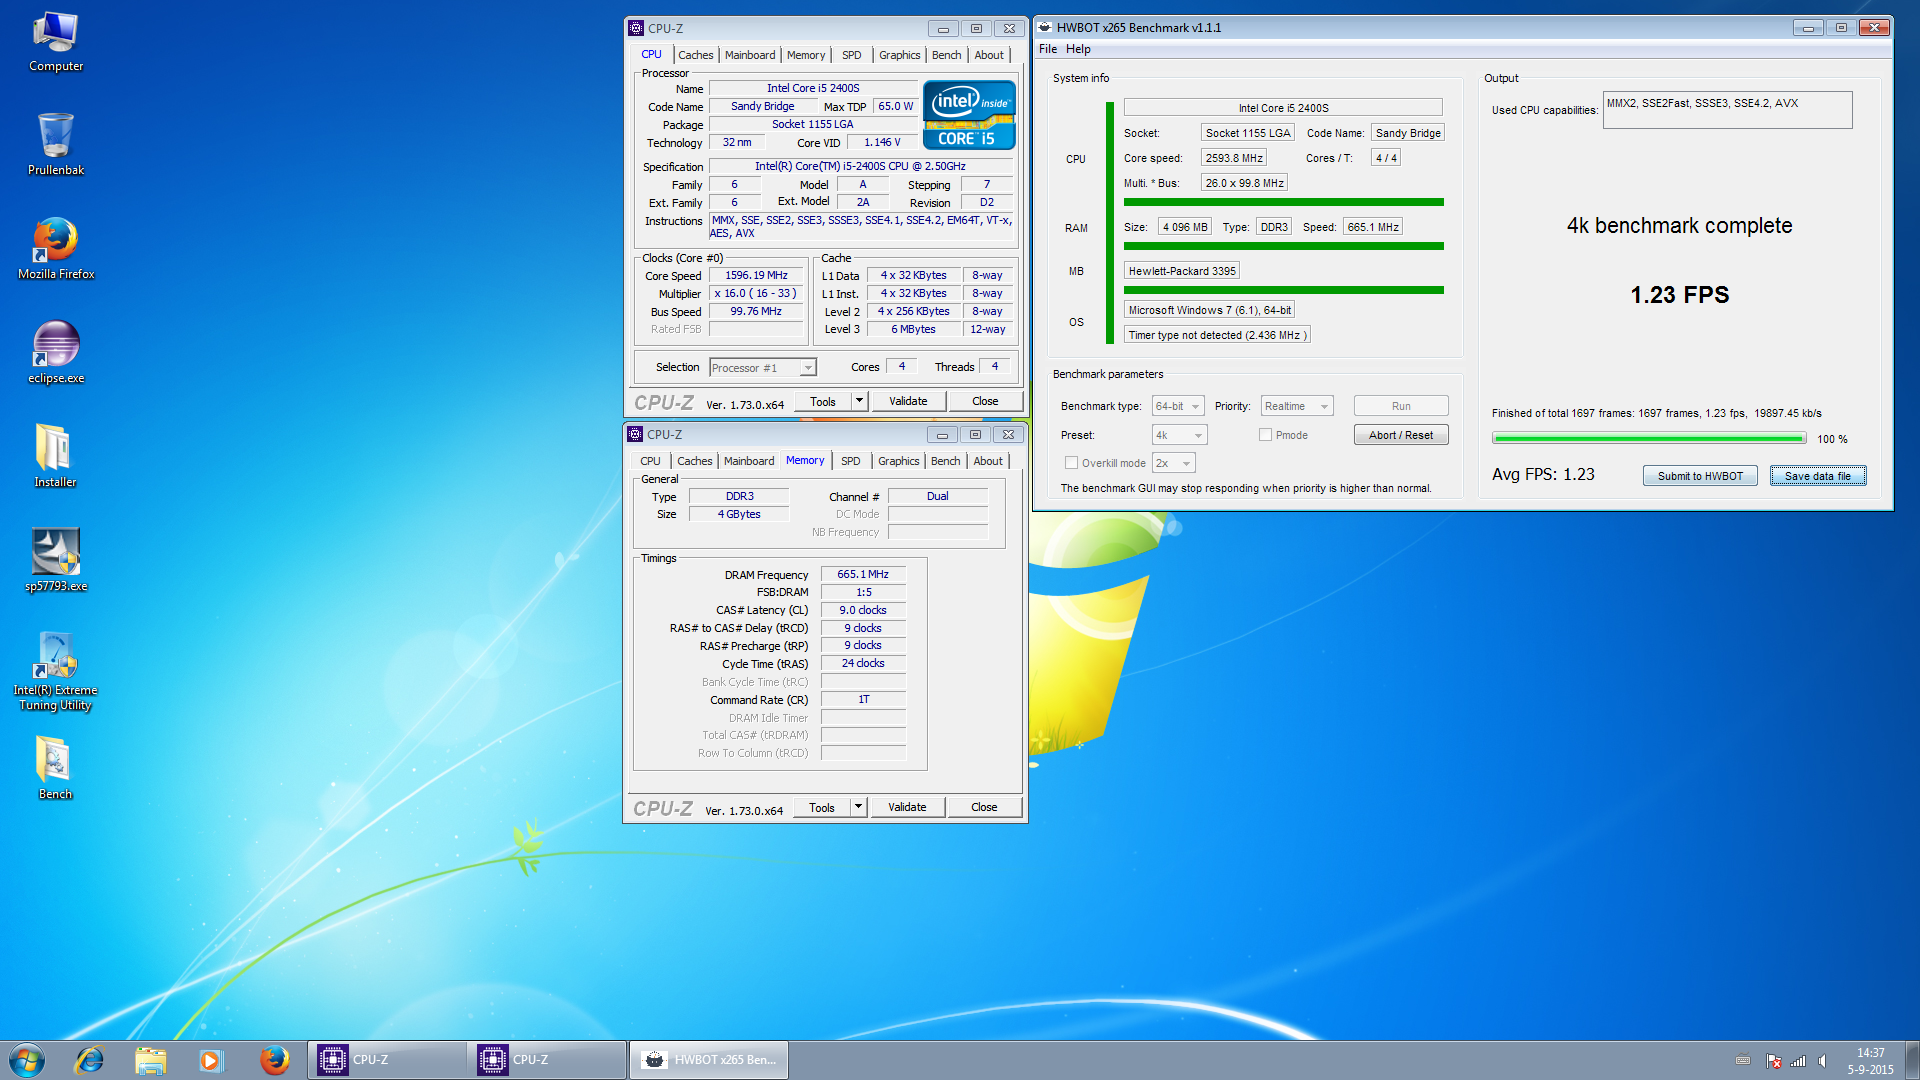Click Validate in bottom CPU-Z window

coord(907,807)
